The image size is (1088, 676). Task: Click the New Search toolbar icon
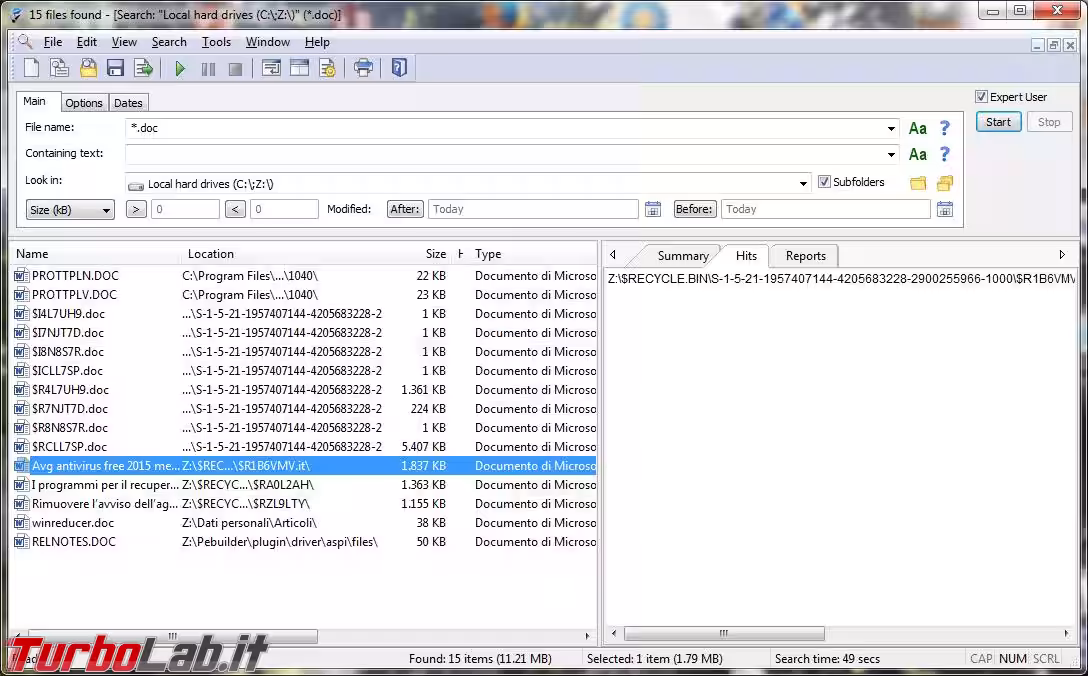click(31, 68)
